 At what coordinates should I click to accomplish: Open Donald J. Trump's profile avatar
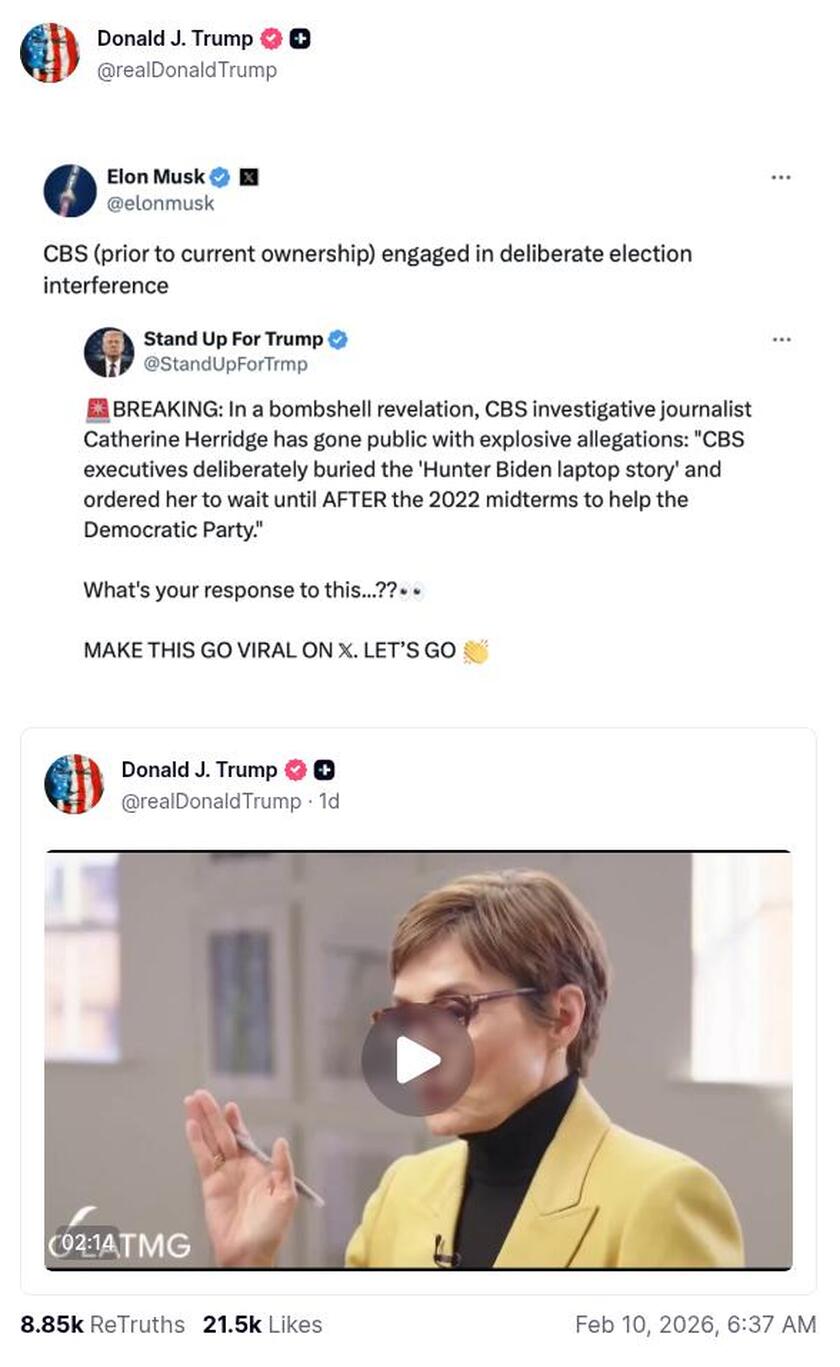click(50, 53)
